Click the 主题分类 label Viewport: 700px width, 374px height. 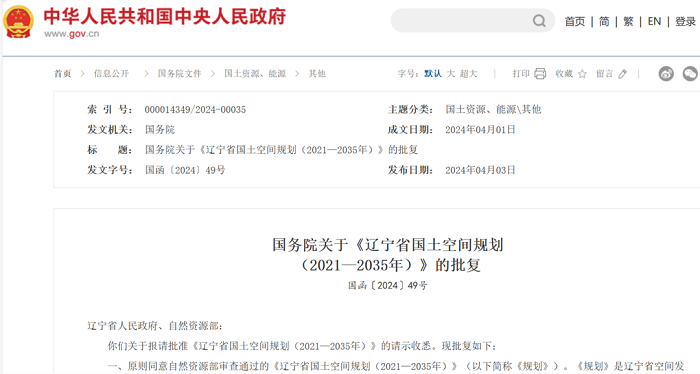(x=410, y=110)
